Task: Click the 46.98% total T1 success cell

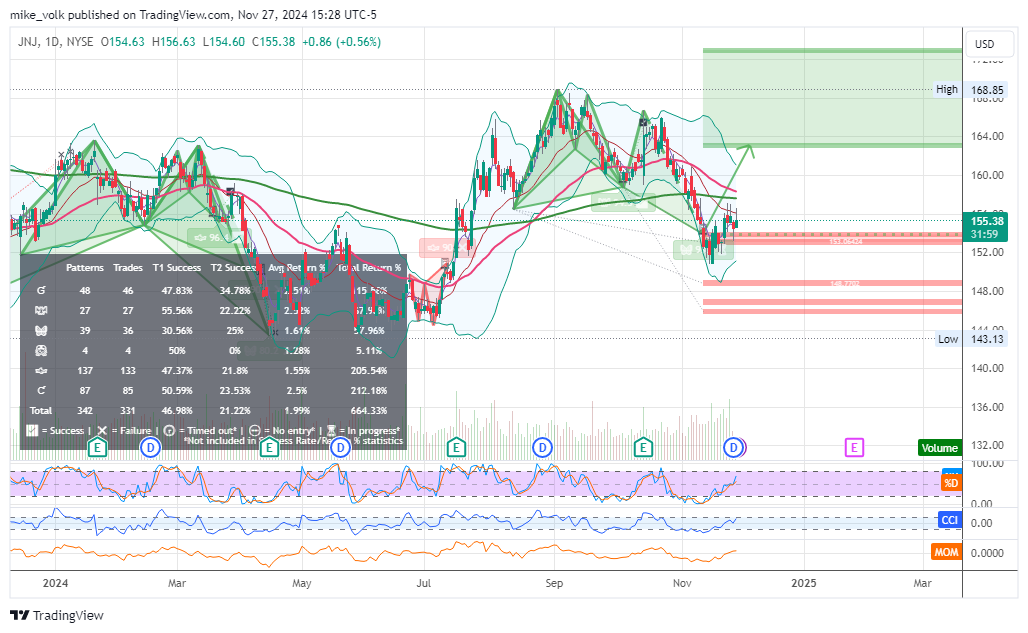Action: tap(177, 410)
